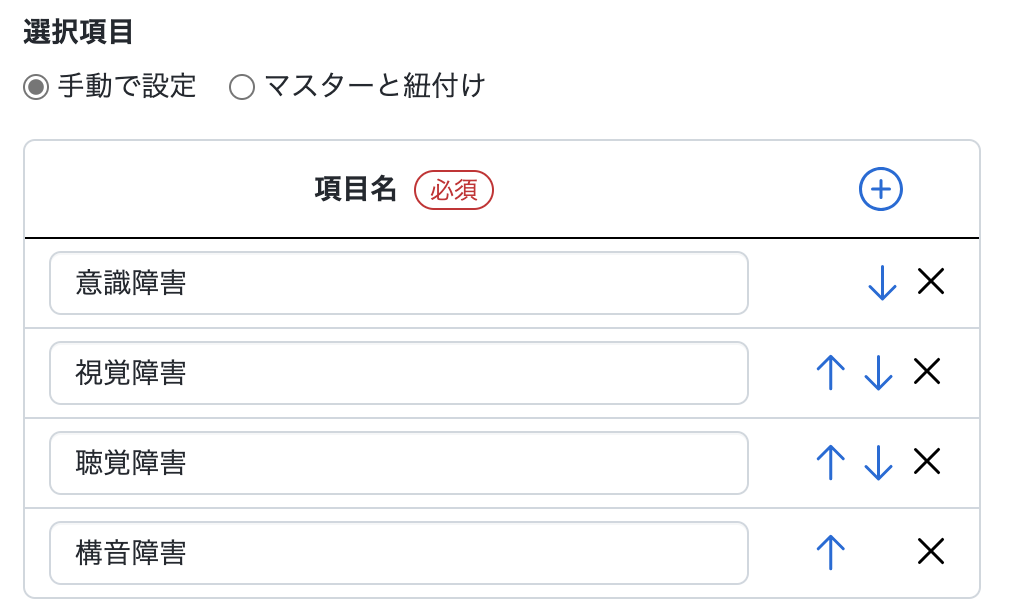Move 視覚障害 up one row

coord(830,373)
